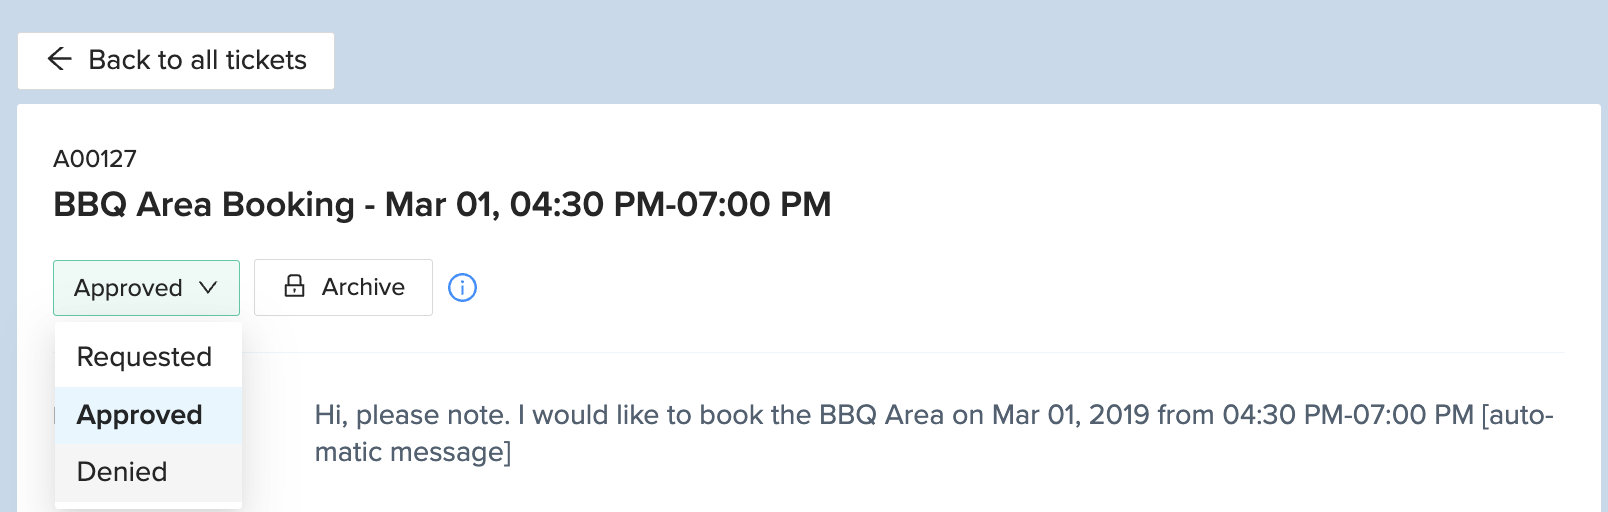The height and width of the screenshot is (512, 1608).
Task: Go back to all tickets
Action: [x=176, y=61]
